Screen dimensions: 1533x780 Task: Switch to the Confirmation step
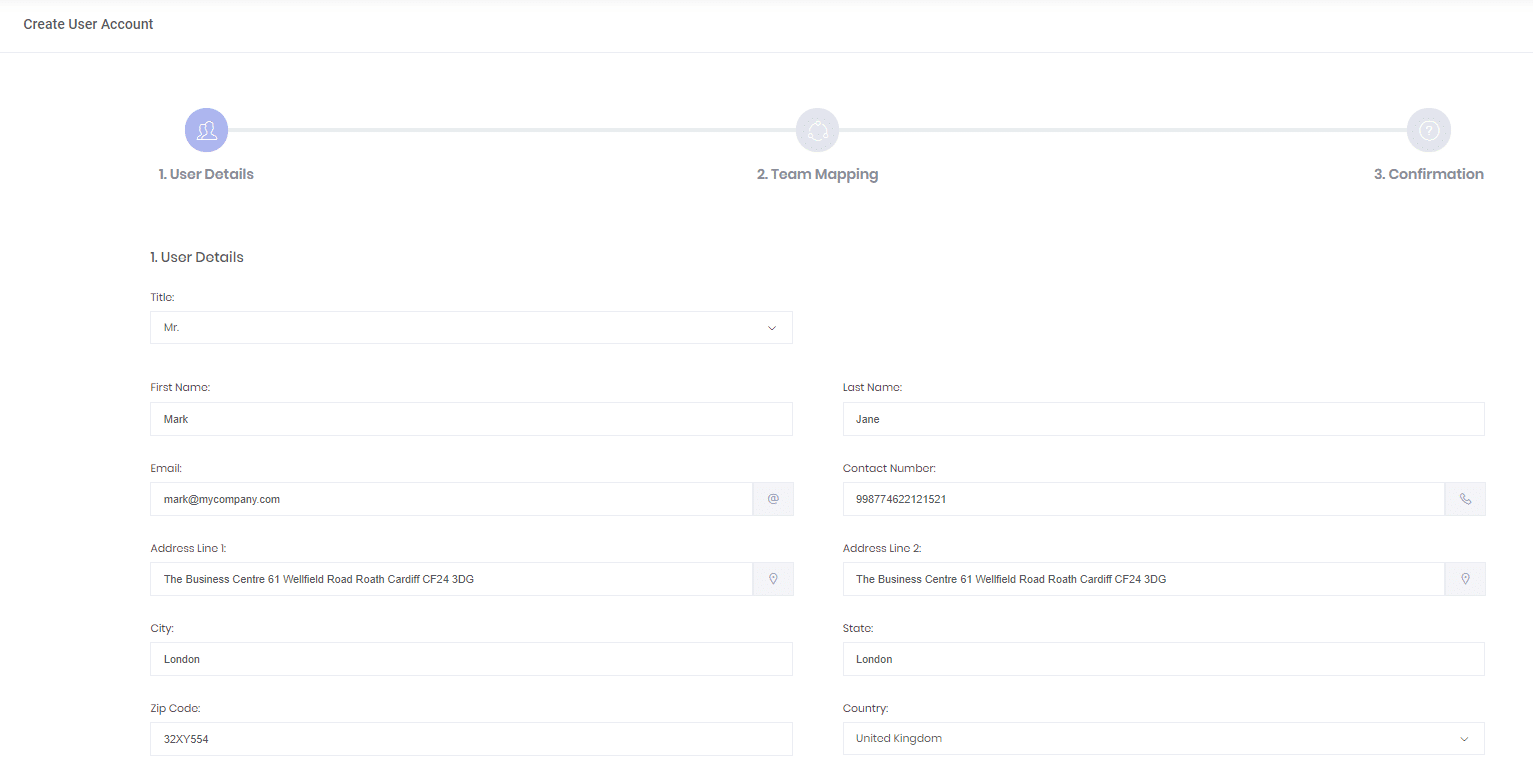tap(1428, 173)
